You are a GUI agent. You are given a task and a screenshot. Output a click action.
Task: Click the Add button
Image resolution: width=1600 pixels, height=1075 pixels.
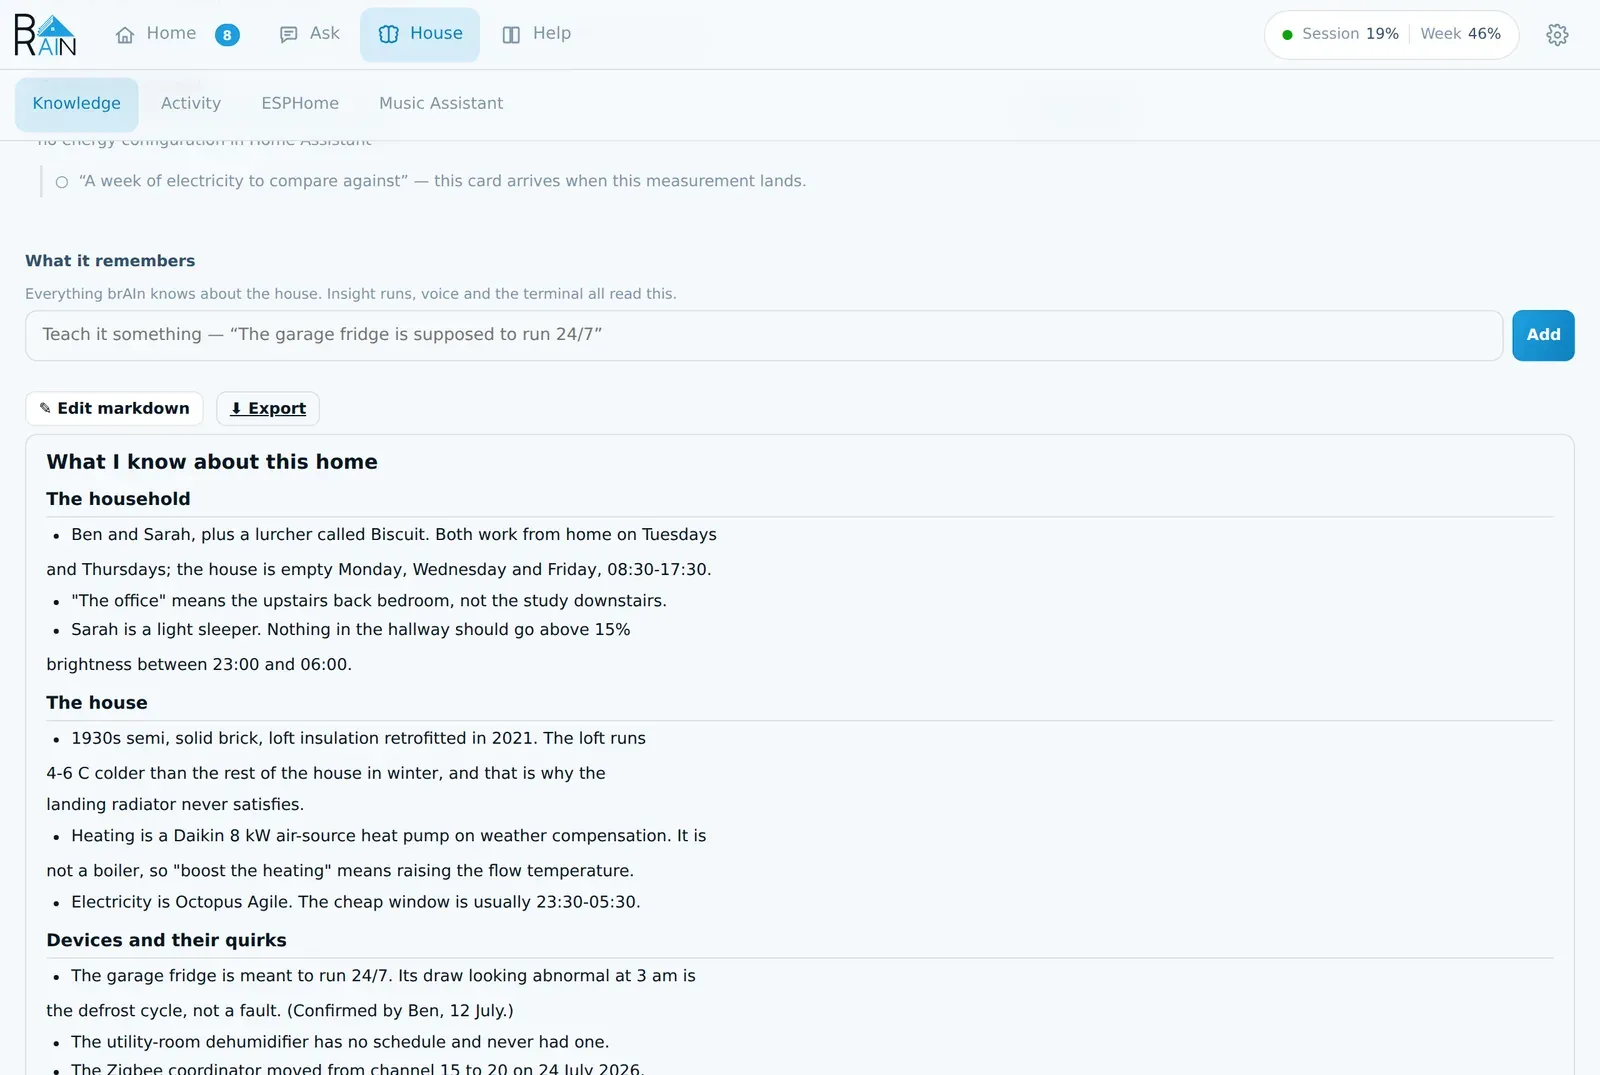coord(1543,335)
